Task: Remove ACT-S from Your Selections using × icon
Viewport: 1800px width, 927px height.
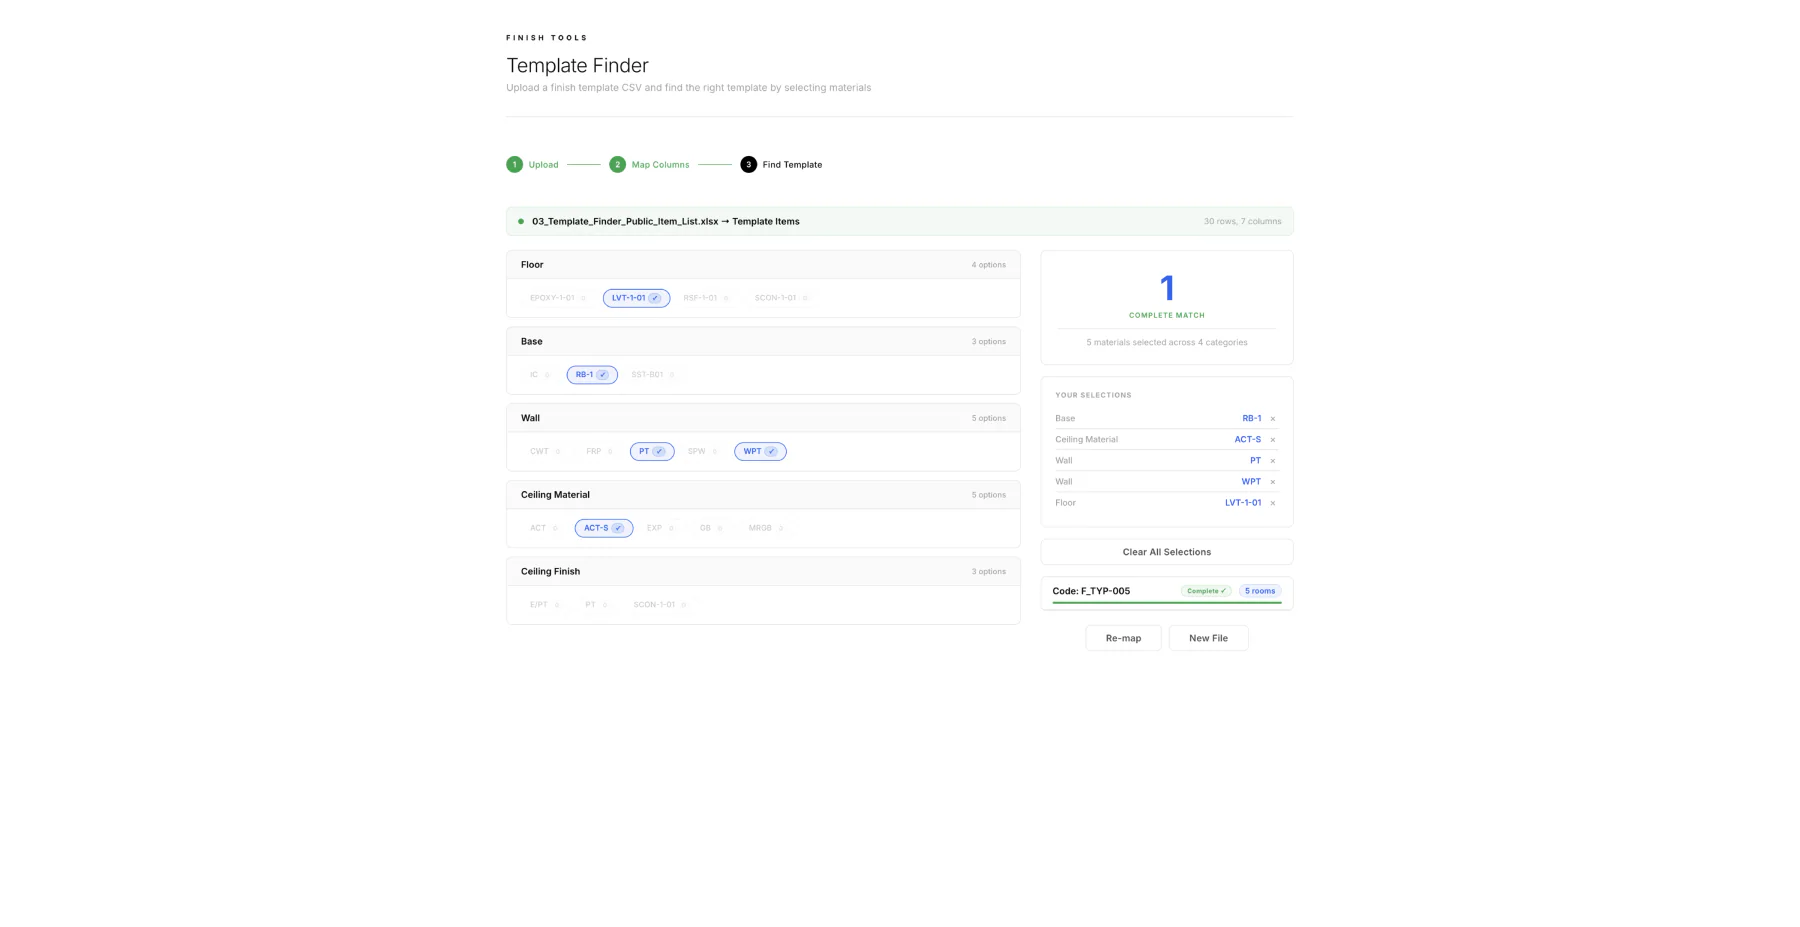Action: point(1272,439)
